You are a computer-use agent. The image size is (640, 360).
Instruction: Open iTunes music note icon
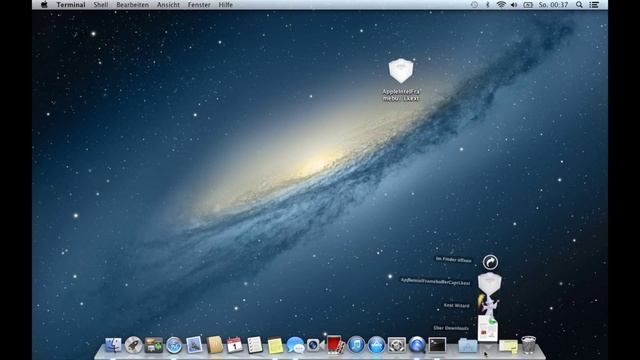pos(356,345)
